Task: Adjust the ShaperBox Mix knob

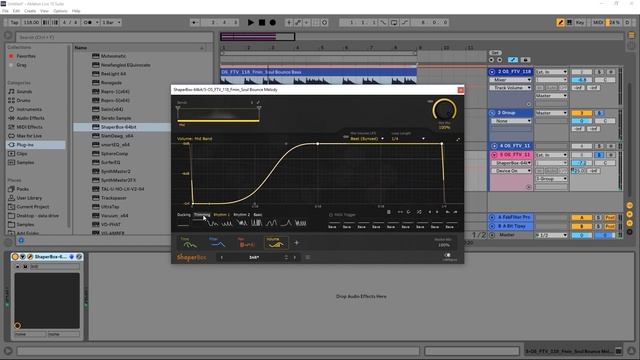Action: [444, 110]
